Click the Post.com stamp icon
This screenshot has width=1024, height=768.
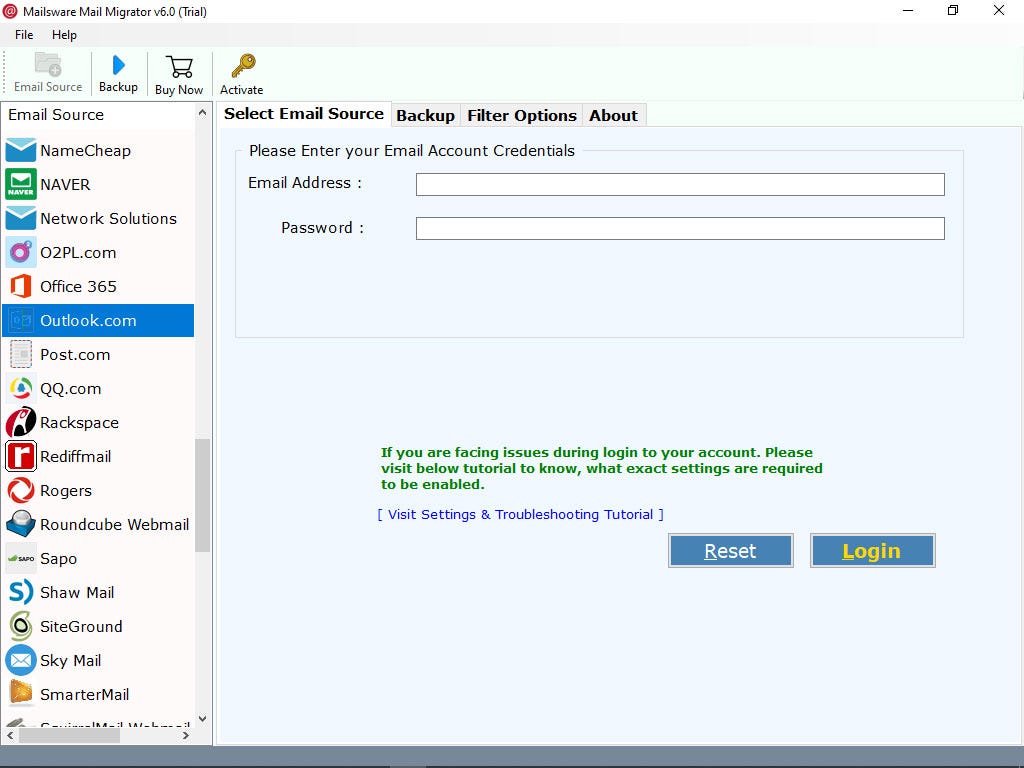tap(21, 354)
